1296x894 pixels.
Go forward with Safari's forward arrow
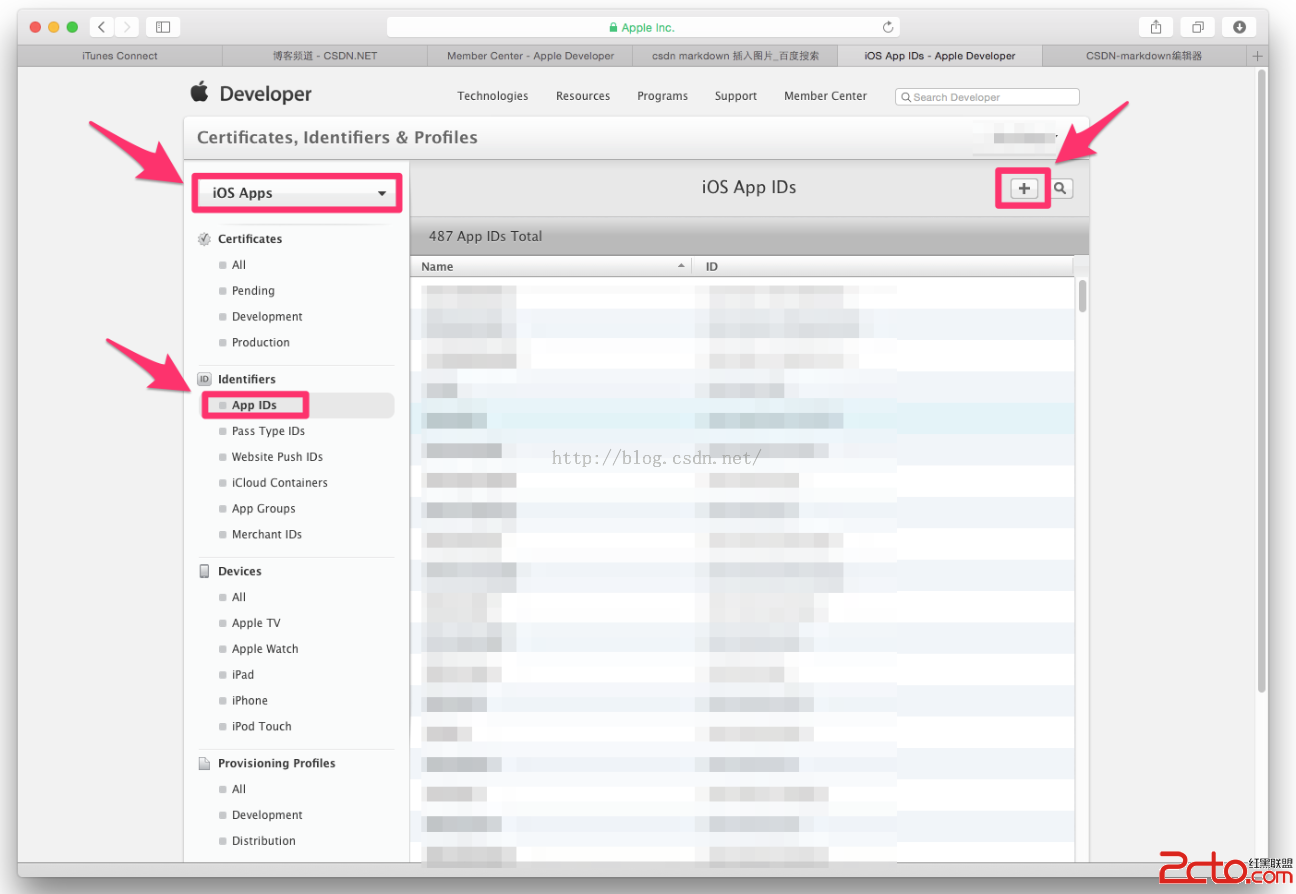tap(126, 27)
